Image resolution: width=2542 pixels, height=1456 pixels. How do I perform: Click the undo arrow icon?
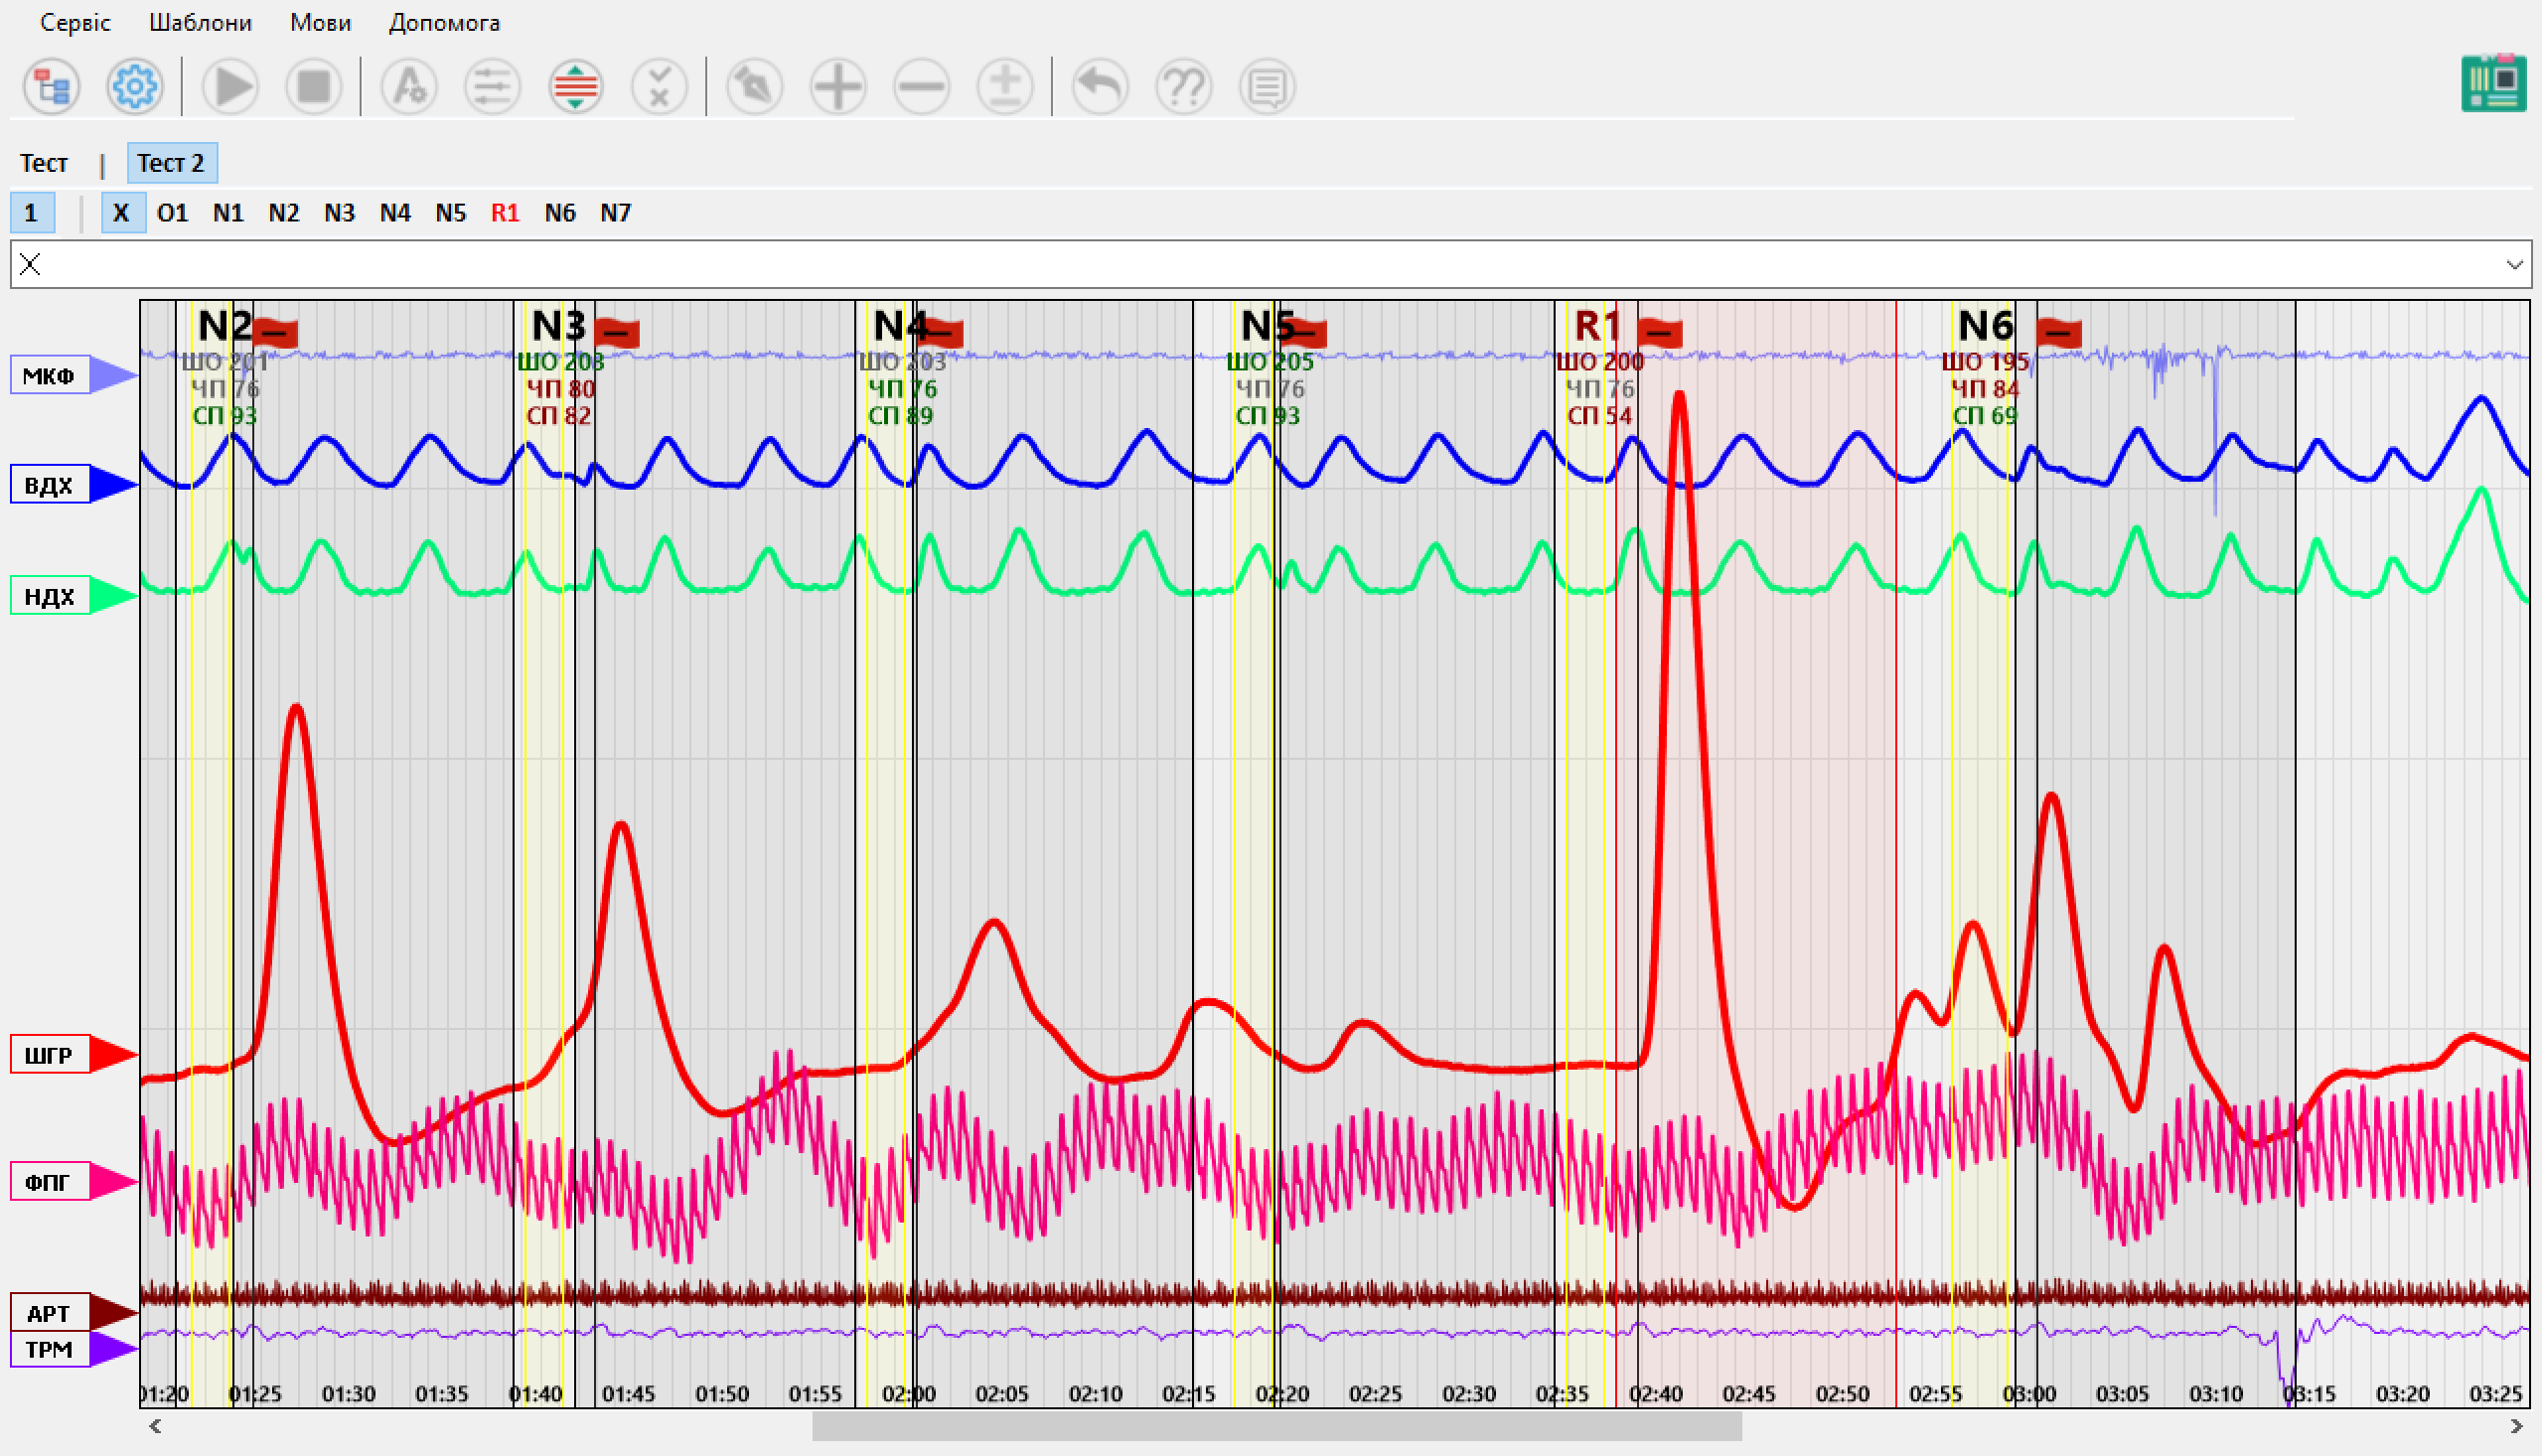[x=1100, y=87]
